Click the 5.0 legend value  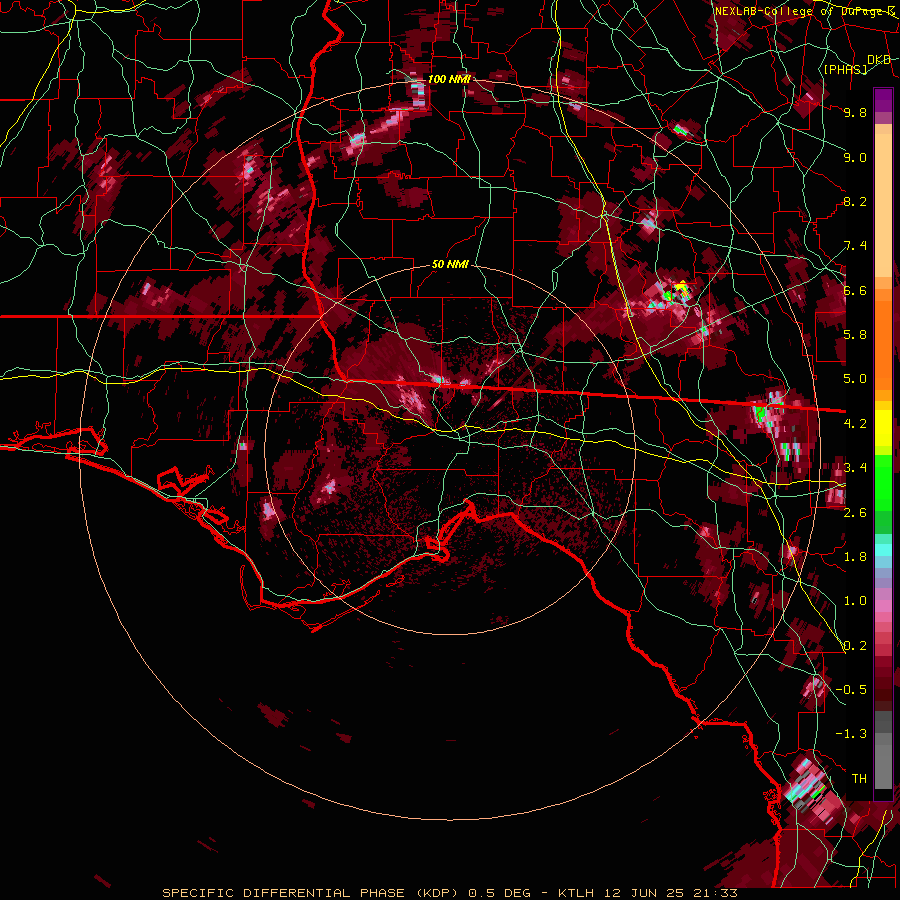click(x=855, y=379)
